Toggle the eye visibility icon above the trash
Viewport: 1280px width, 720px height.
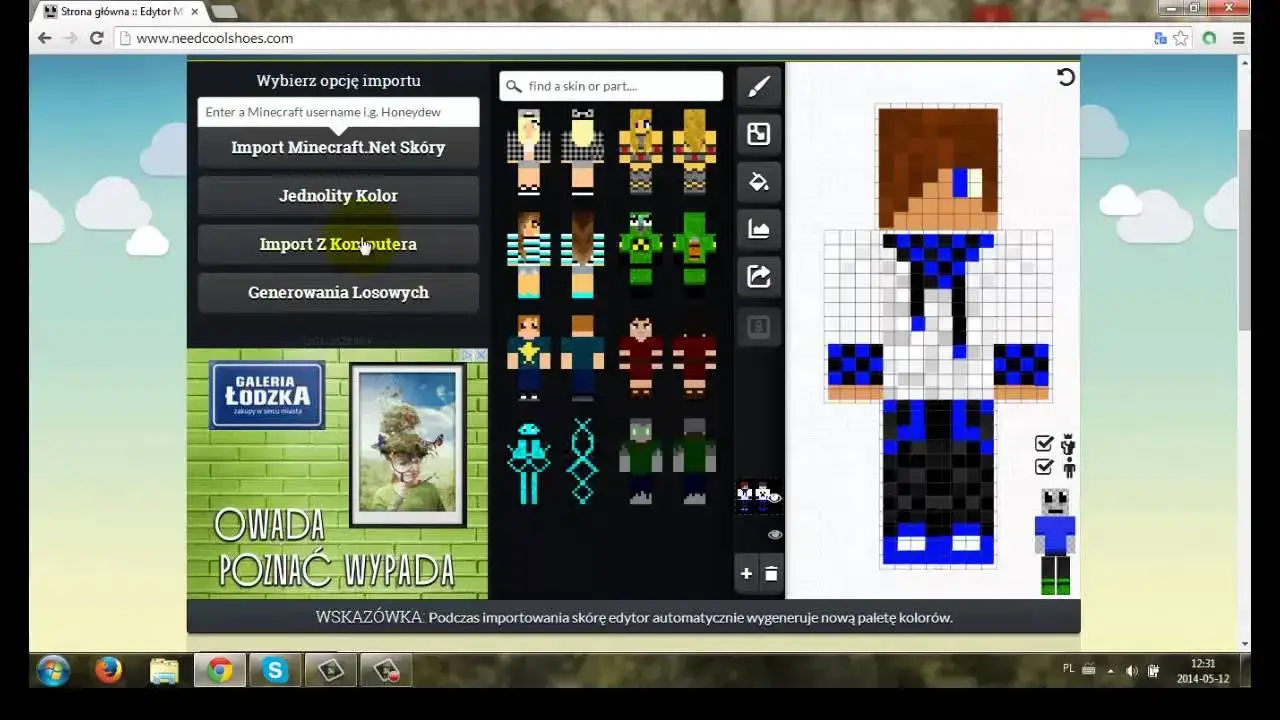point(775,534)
